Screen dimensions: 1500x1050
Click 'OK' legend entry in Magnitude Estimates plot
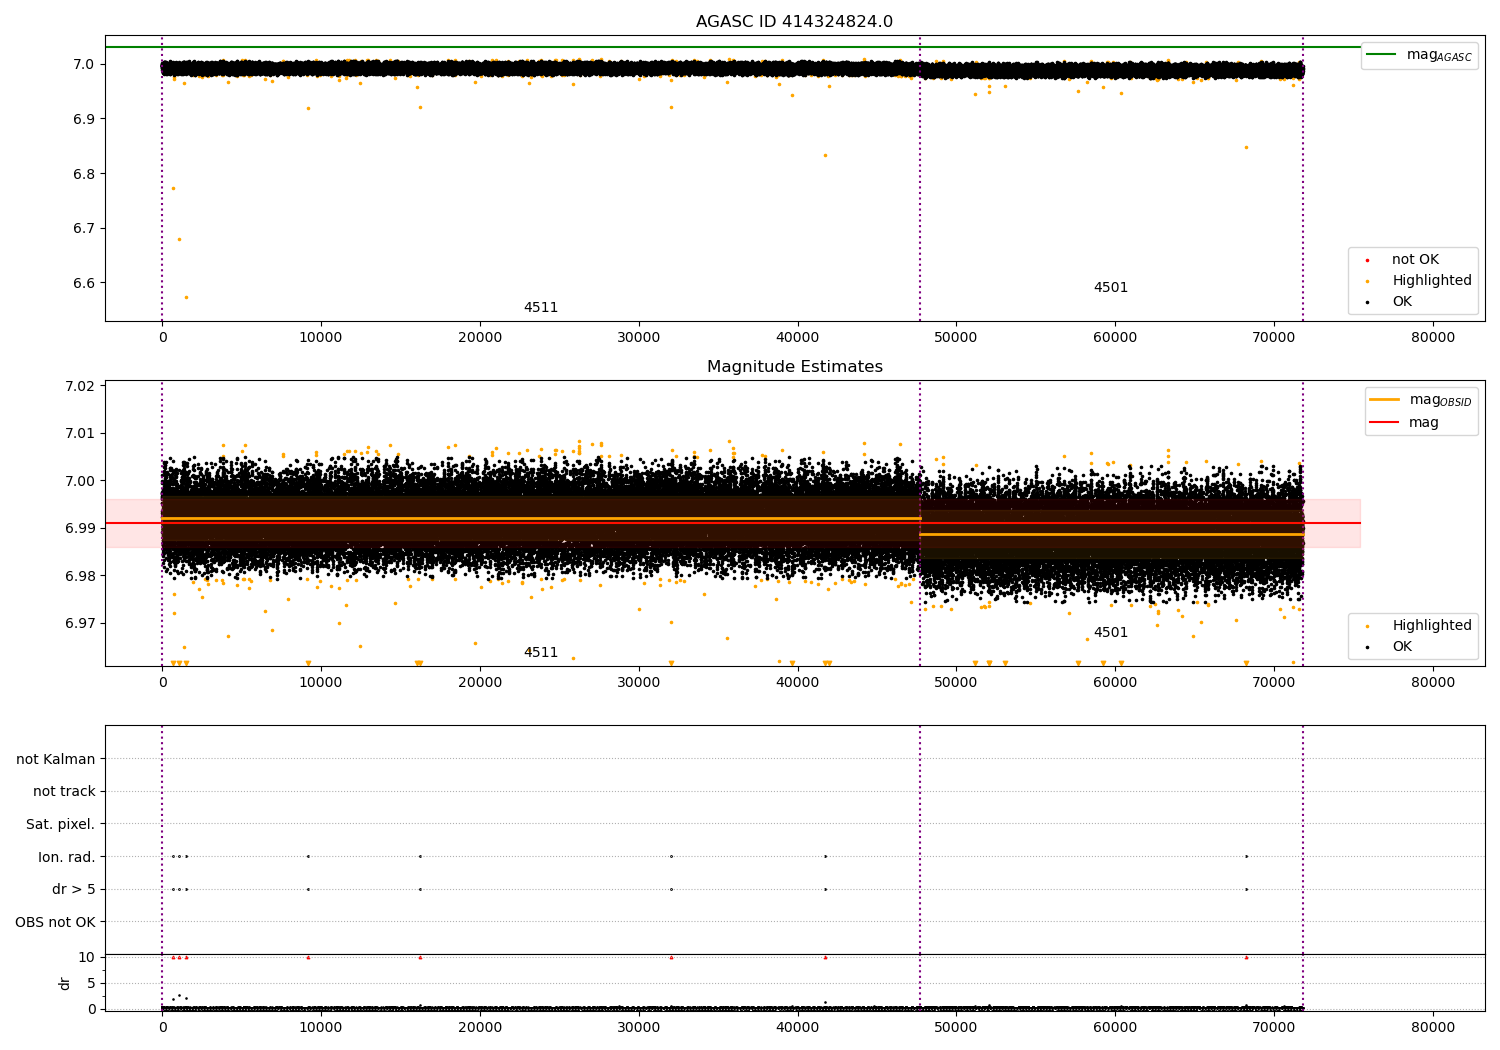tap(1402, 647)
